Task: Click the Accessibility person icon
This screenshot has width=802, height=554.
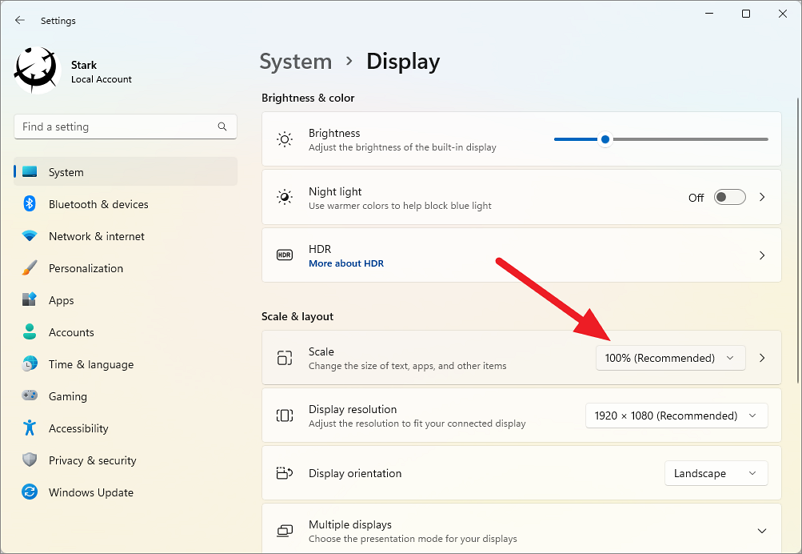Action: [30, 428]
